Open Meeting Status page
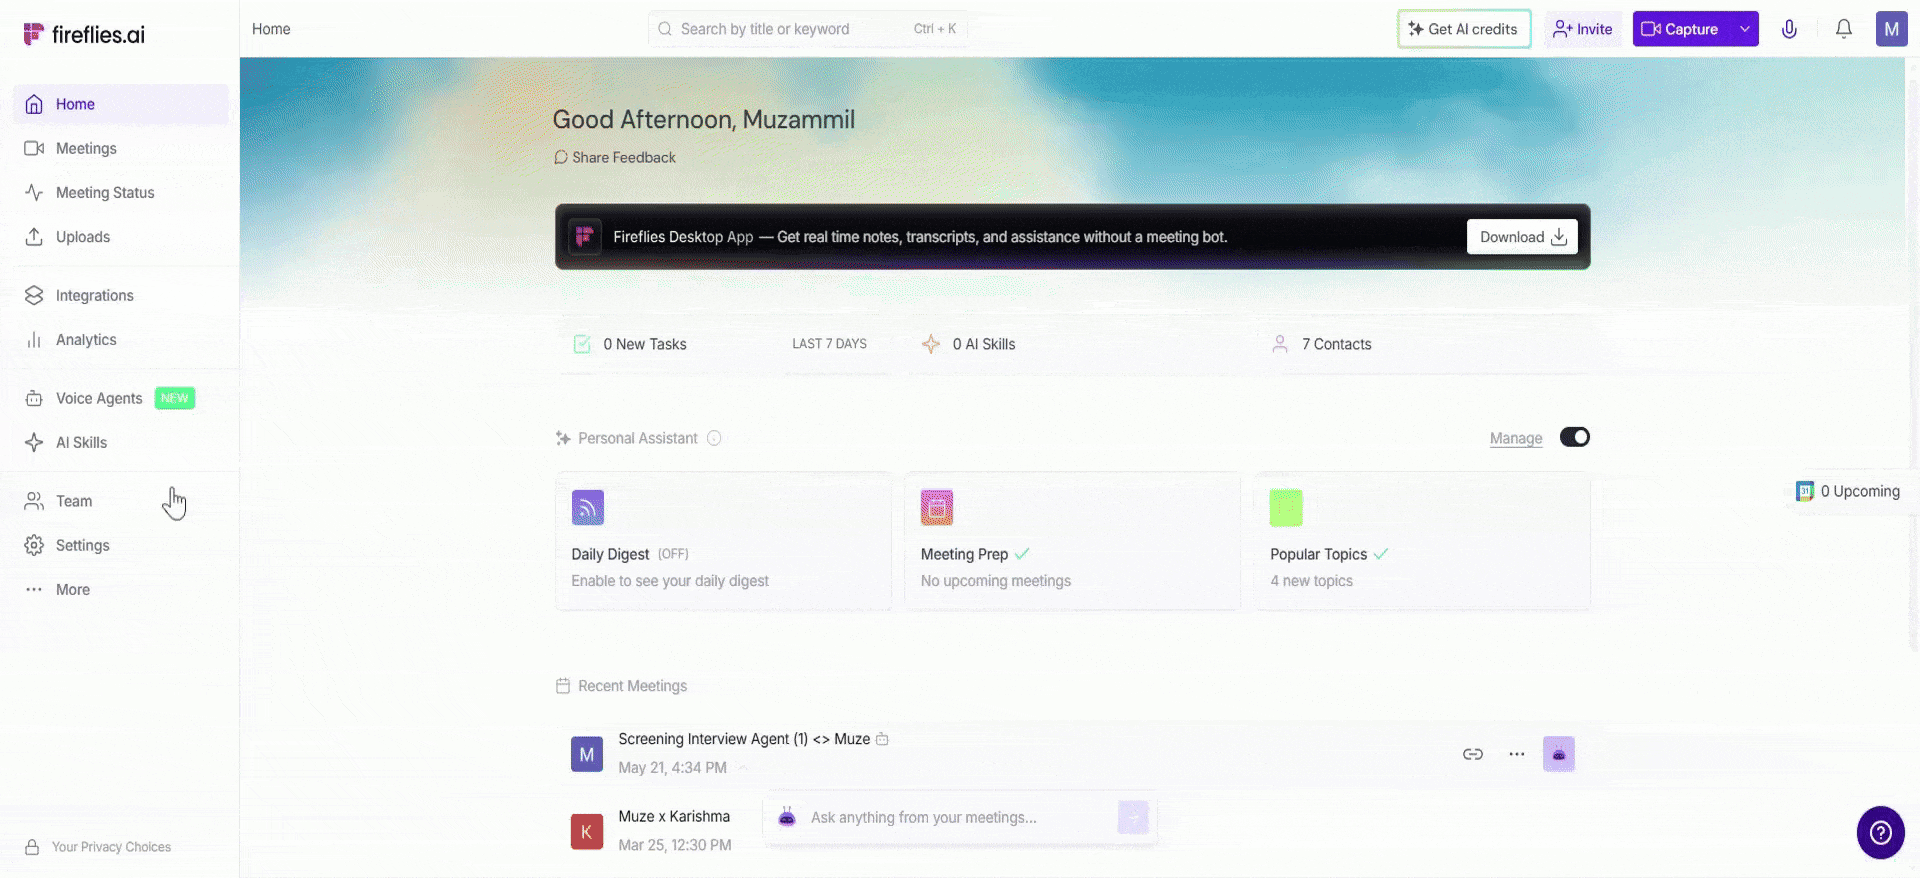Image resolution: width=1920 pixels, height=878 pixels. click(120, 192)
